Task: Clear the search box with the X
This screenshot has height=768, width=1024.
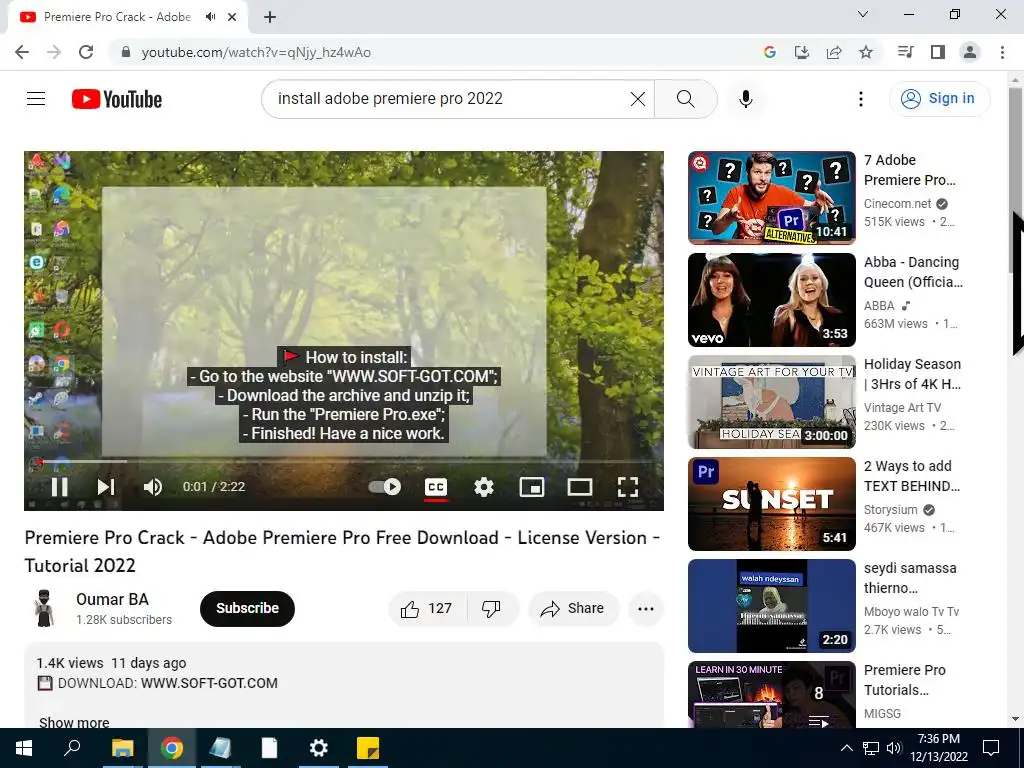Action: click(637, 99)
